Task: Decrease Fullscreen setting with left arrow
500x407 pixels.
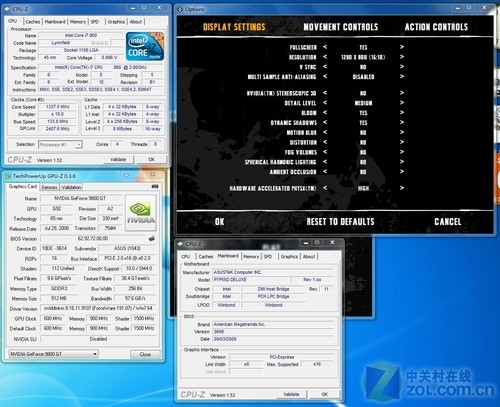Action: (325, 47)
